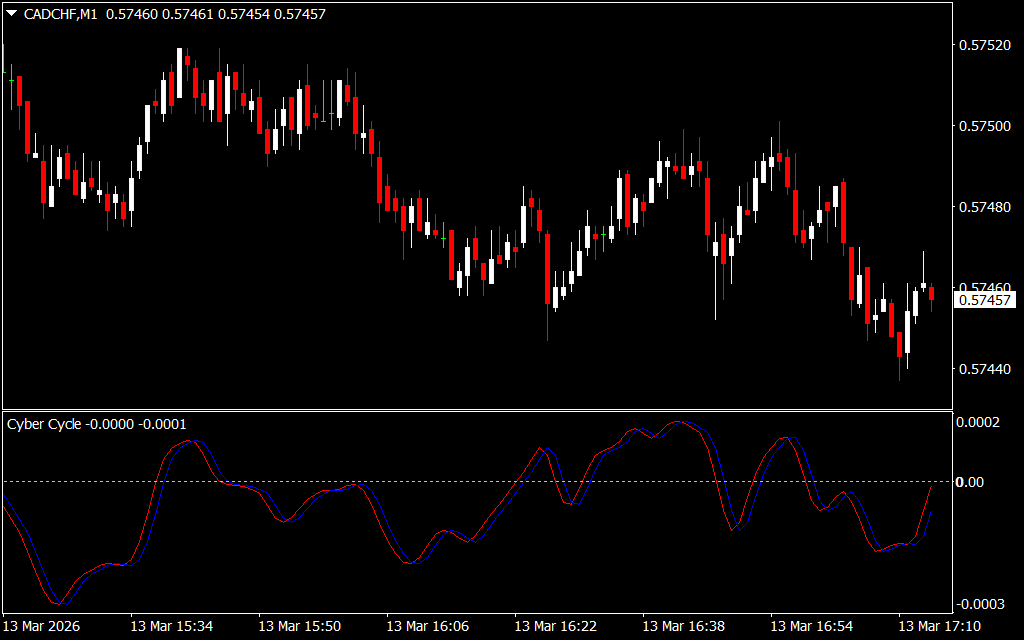Viewport: 1024px width, 640px height.
Task: Select the 0.57500 price scale label
Action: pos(984,126)
